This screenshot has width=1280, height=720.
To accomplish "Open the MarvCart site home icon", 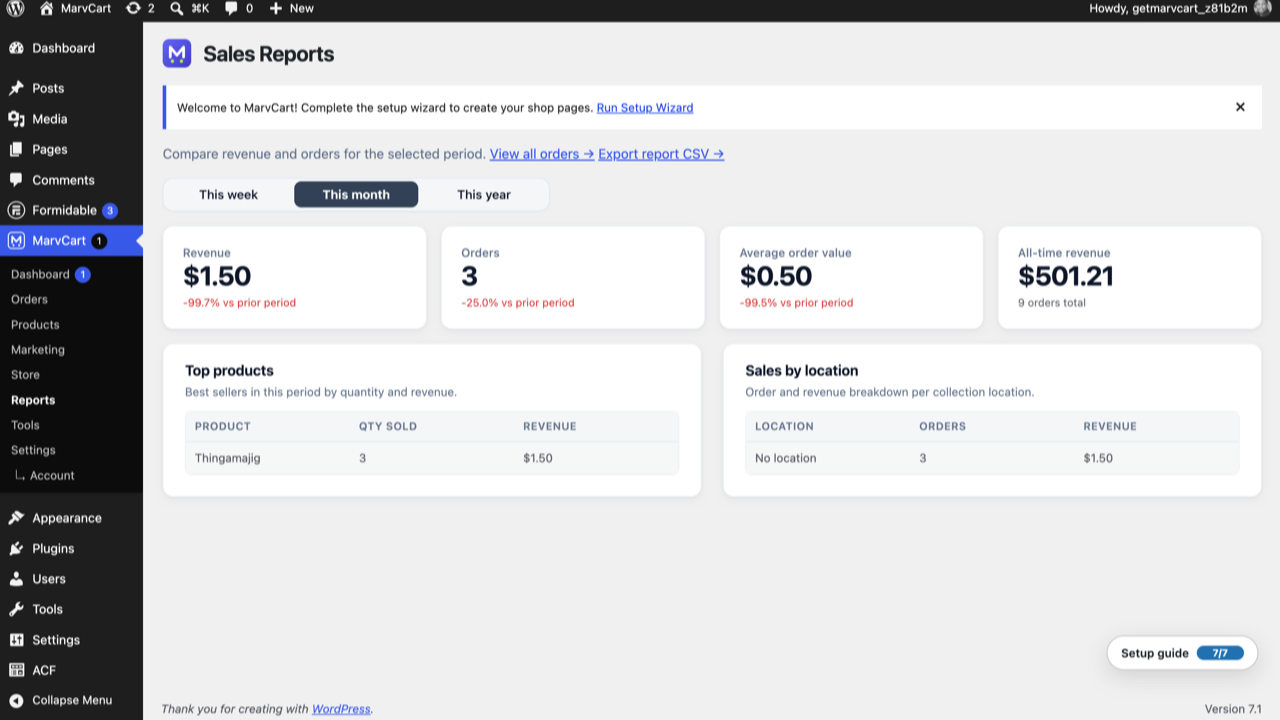I will click(x=46, y=8).
